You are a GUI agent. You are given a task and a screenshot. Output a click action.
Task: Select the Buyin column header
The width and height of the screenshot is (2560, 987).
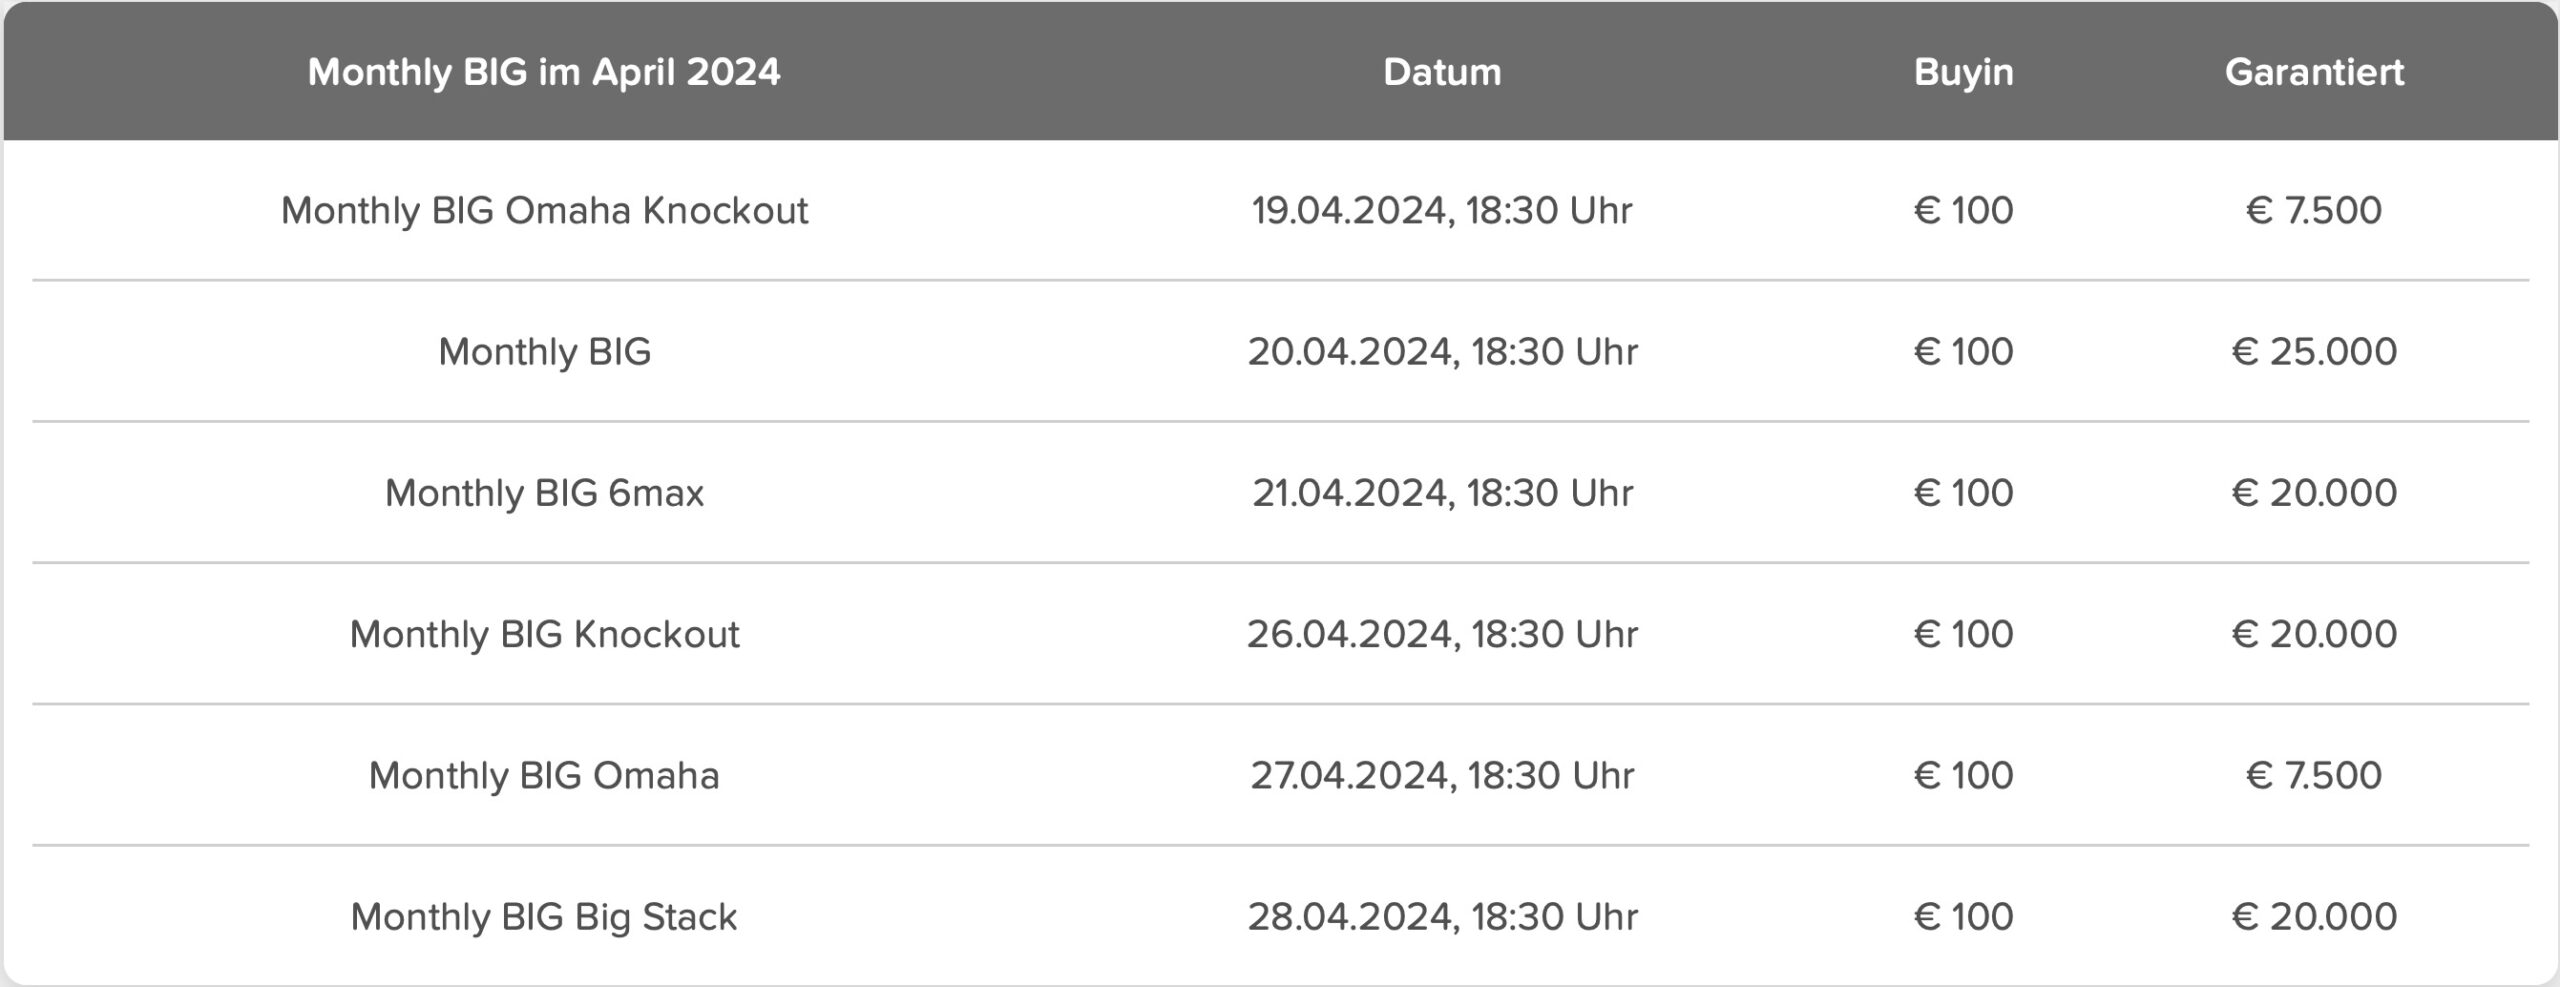coord(1963,72)
